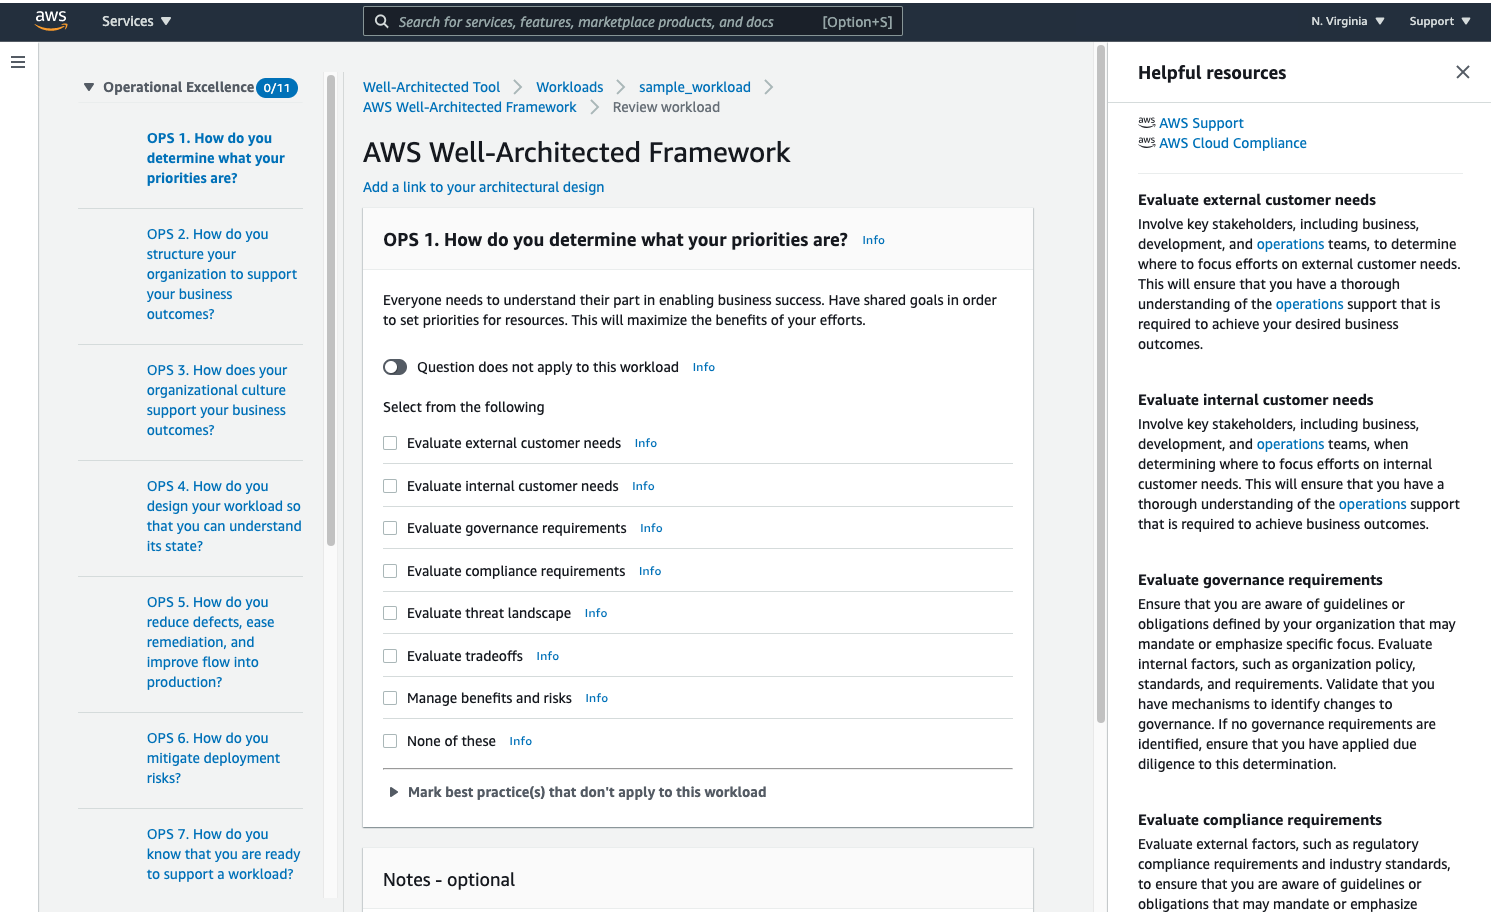Check Evaluate threat landscape

click(390, 613)
